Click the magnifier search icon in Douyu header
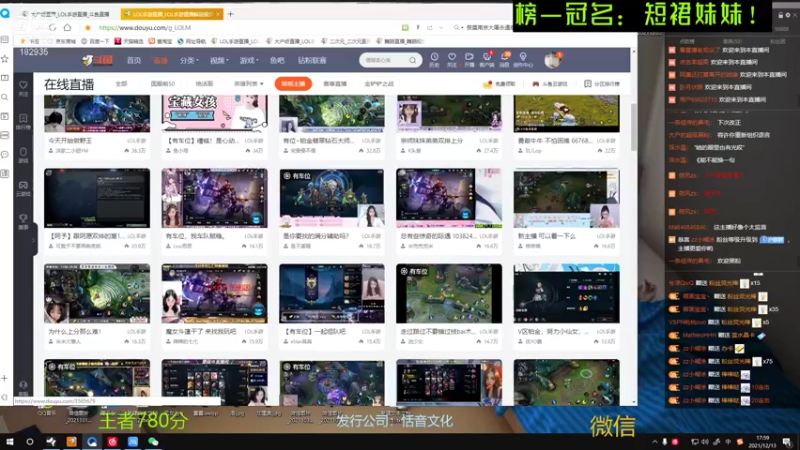Image resolution: width=800 pixels, height=450 pixels. 413,60
